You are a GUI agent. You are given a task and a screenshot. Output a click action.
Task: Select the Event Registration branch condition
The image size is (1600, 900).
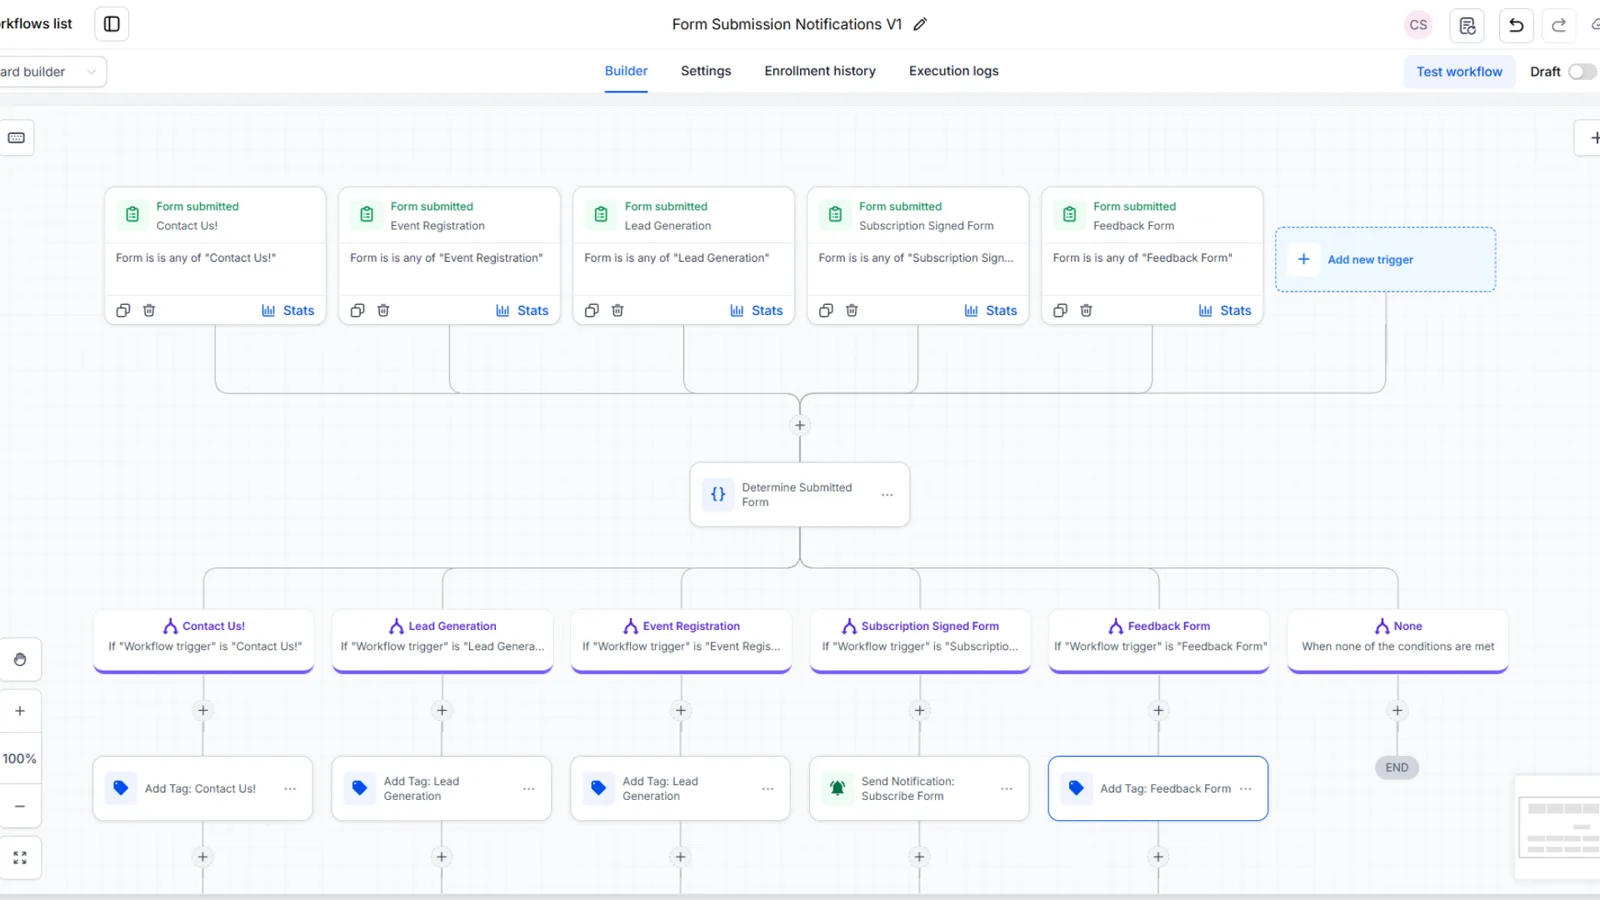coord(681,640)
